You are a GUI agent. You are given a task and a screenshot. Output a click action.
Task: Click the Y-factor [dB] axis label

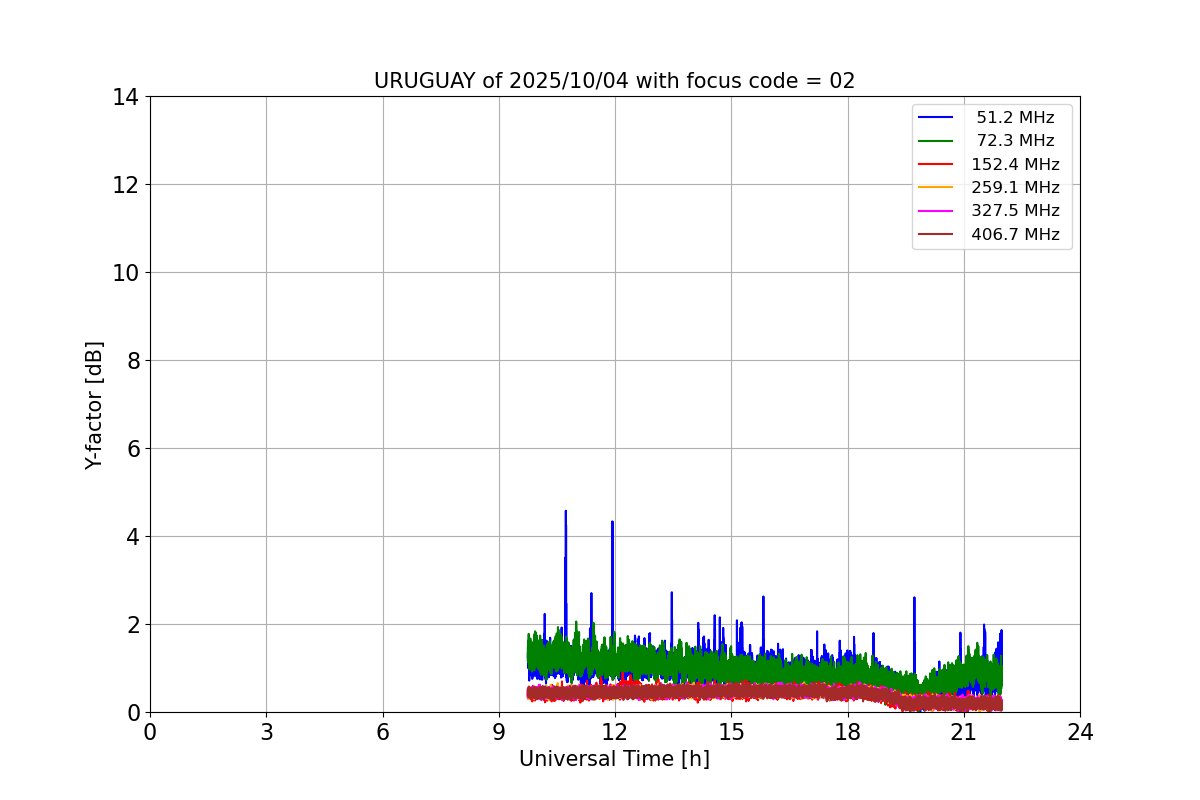[x=94, y=405]
